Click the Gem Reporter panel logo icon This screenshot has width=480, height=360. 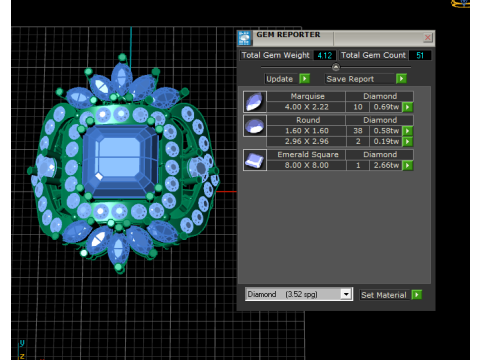coord(244,38)
